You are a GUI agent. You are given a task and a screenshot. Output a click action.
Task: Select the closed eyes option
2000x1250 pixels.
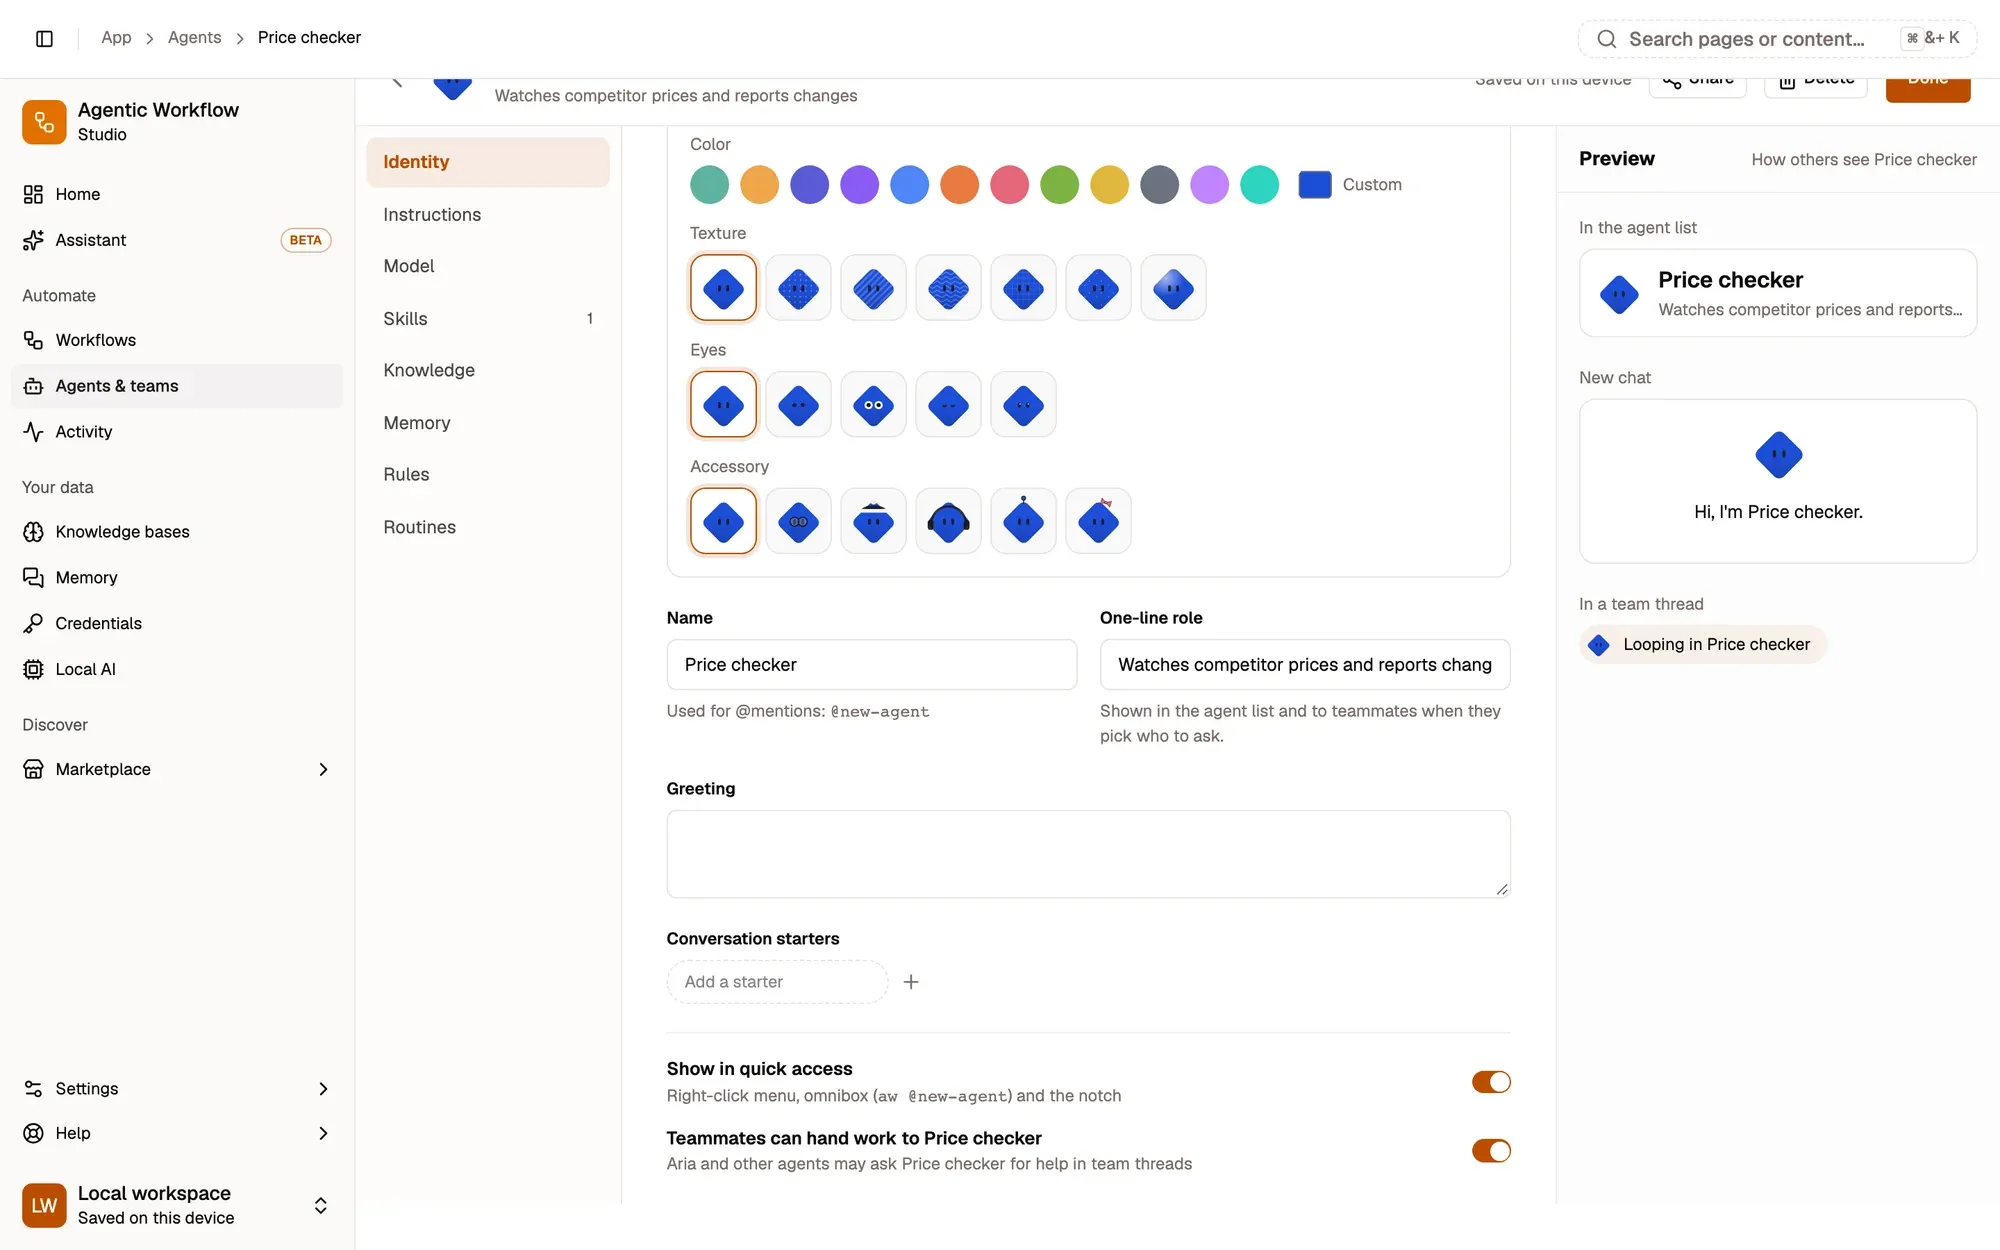(948, 404)
